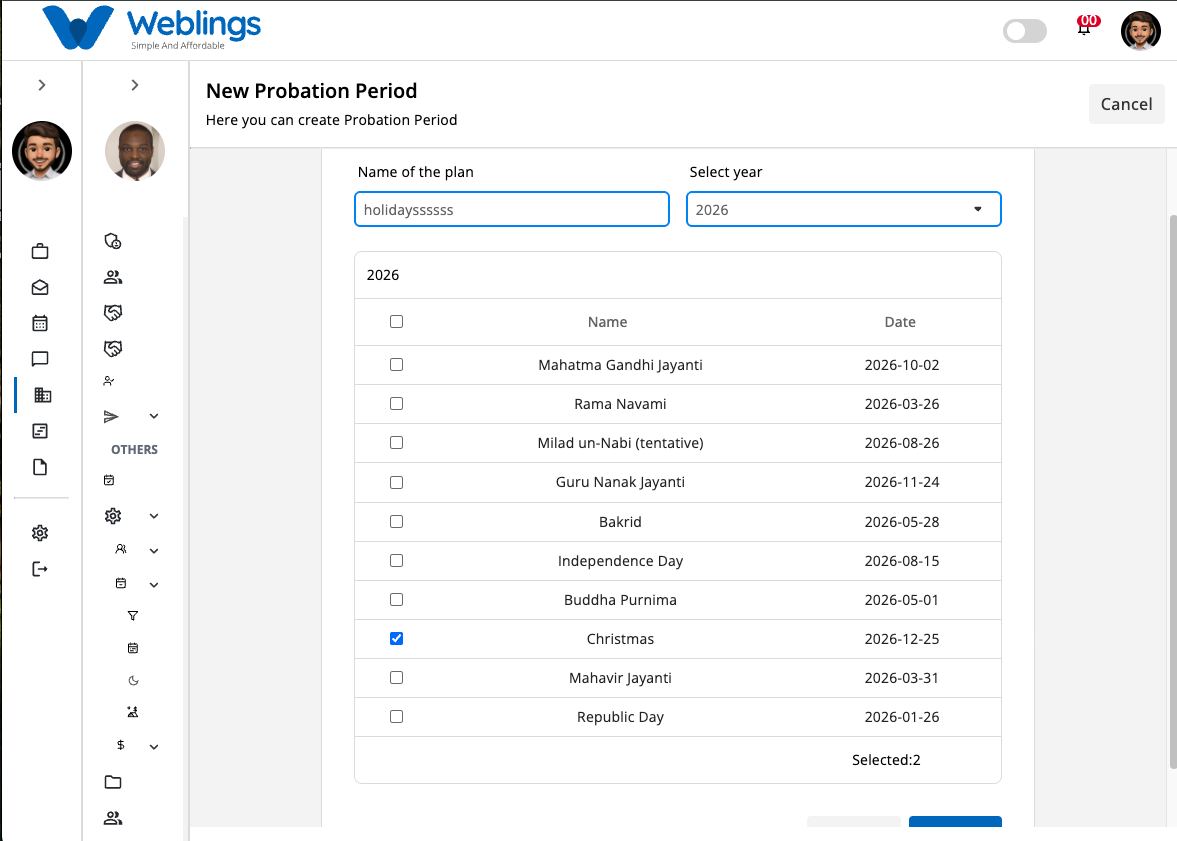Click the Cancel button
The height and width of the screenshot is (841, 1177).
point(1127,104)
